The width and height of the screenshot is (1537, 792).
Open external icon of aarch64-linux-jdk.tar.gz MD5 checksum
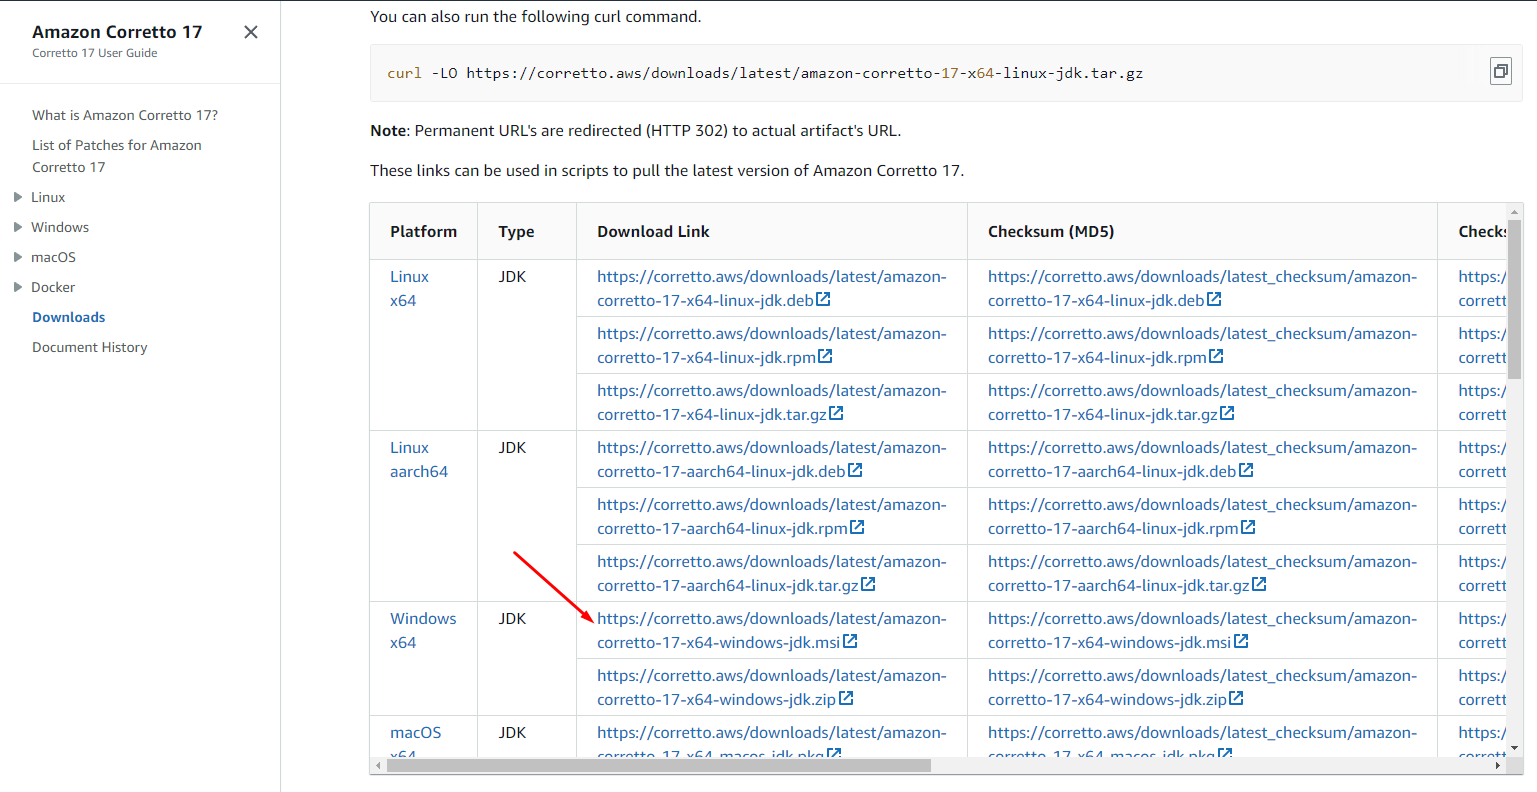1259,584
